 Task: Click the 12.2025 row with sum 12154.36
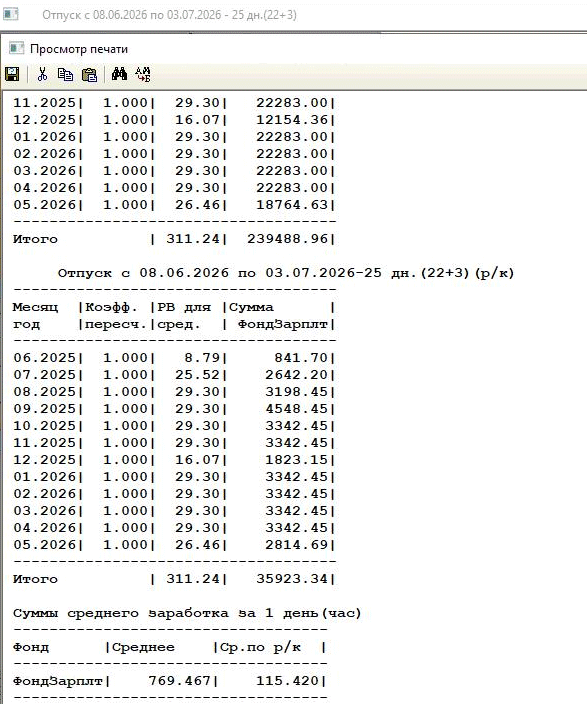pos(174,120)
